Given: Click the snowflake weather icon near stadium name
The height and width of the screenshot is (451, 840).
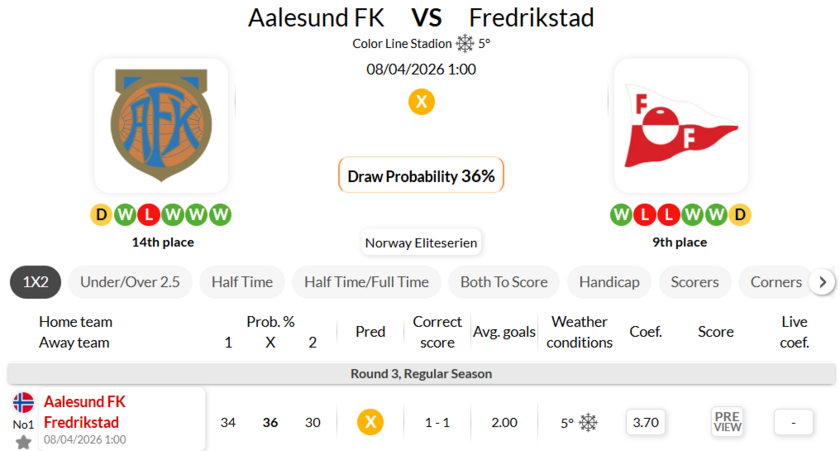Looking at the screenshot, I should pos(465,43).
